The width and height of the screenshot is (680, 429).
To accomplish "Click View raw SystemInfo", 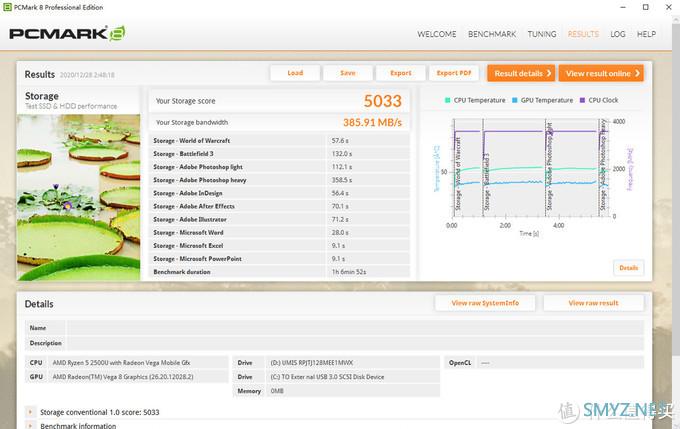I will pyautogui.click(x=485, y=303).
